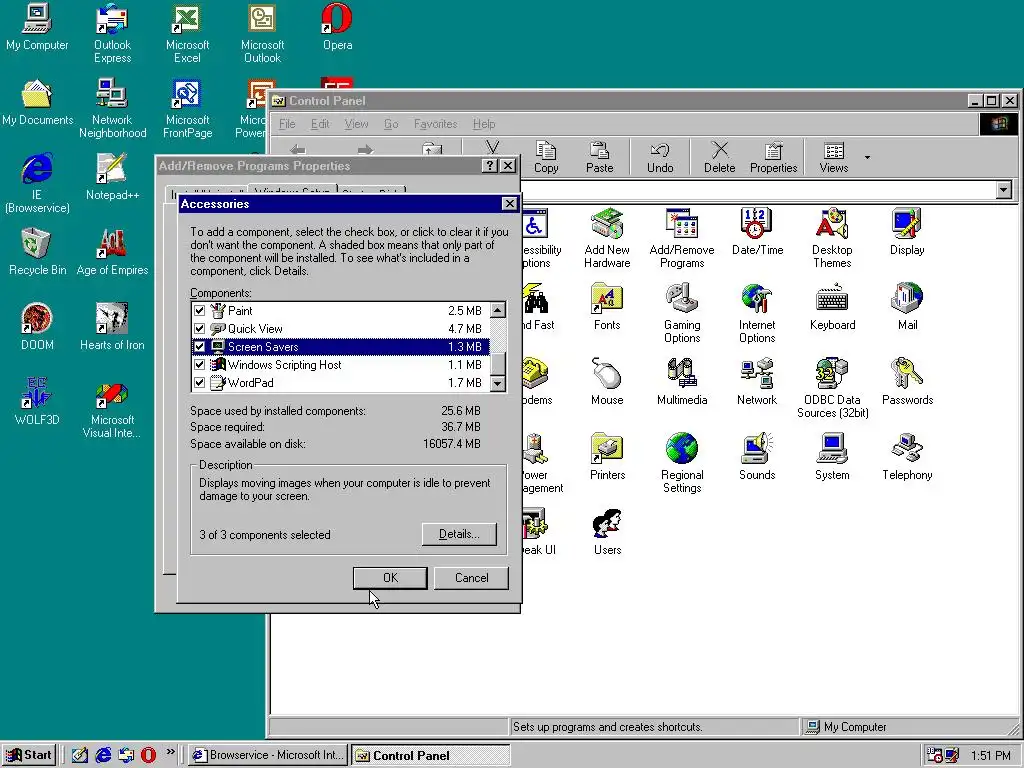This screenshot has height=768, width=1024.
Task: Open Gaming Options icon
Action: (682, 313)
